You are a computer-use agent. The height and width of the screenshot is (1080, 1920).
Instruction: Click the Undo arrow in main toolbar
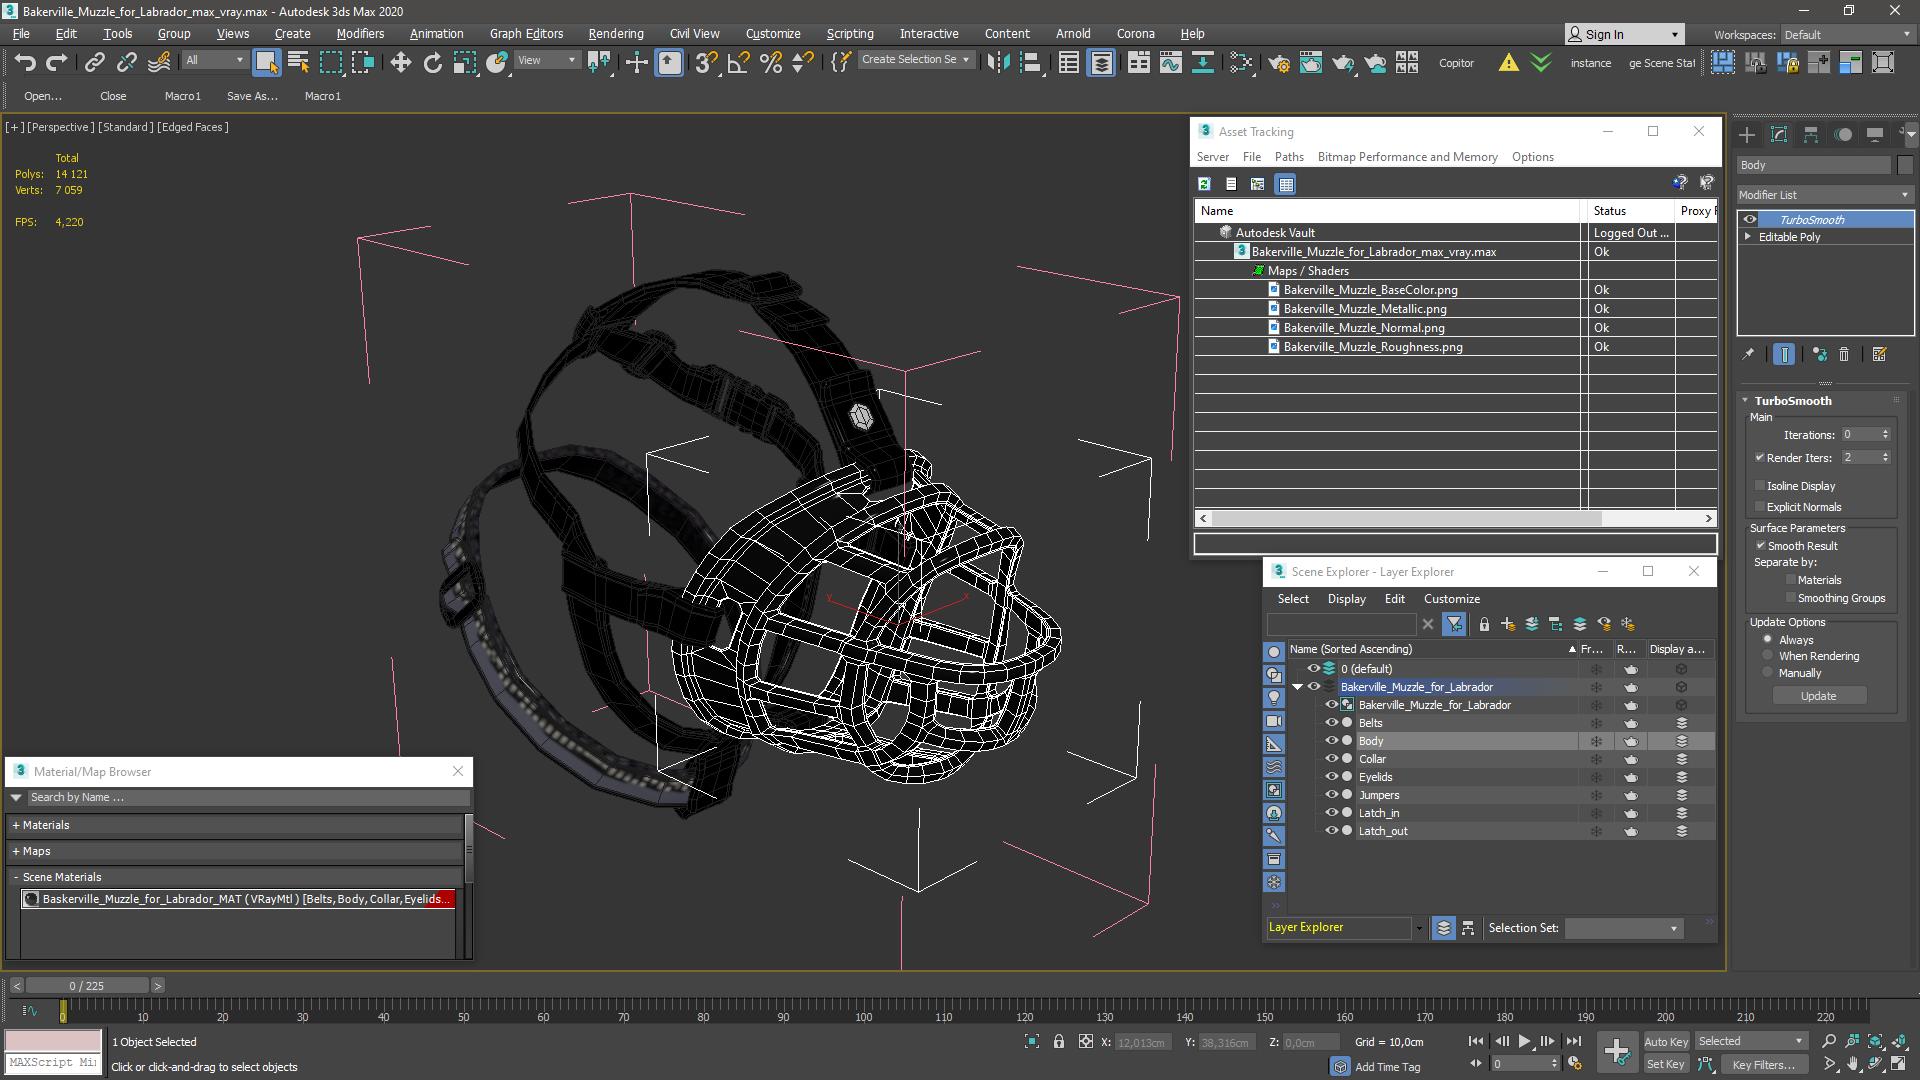(25, 62)
